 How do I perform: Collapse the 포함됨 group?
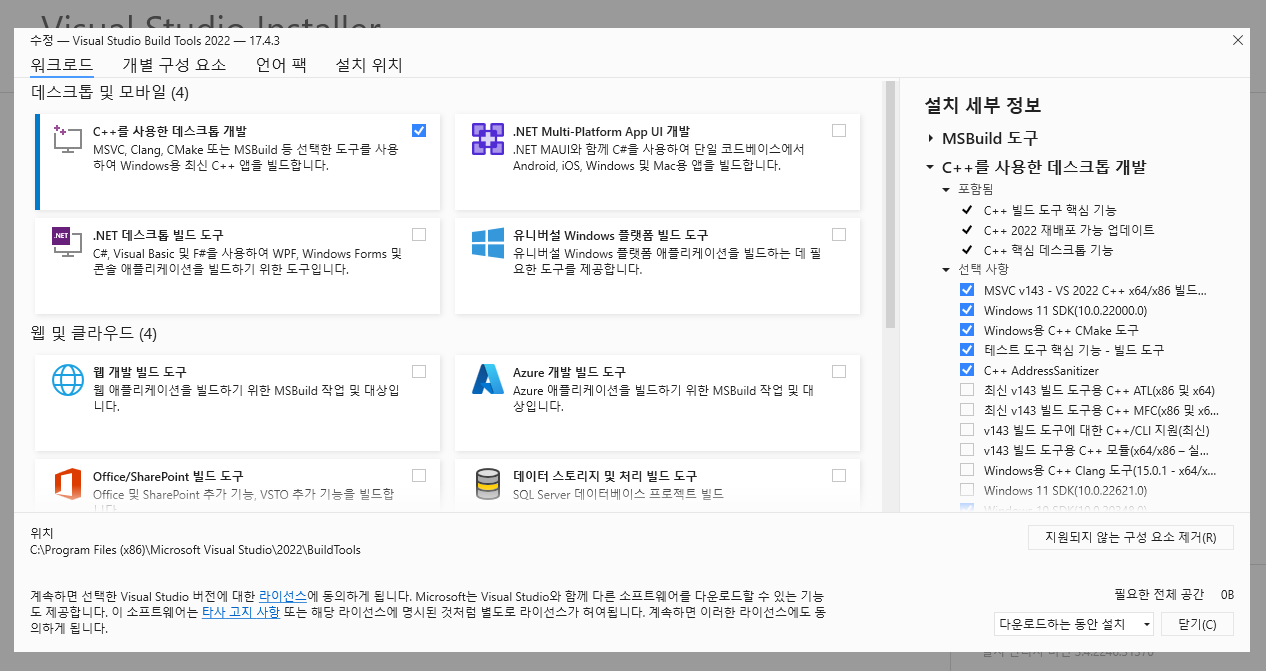(x=947, y=189)
